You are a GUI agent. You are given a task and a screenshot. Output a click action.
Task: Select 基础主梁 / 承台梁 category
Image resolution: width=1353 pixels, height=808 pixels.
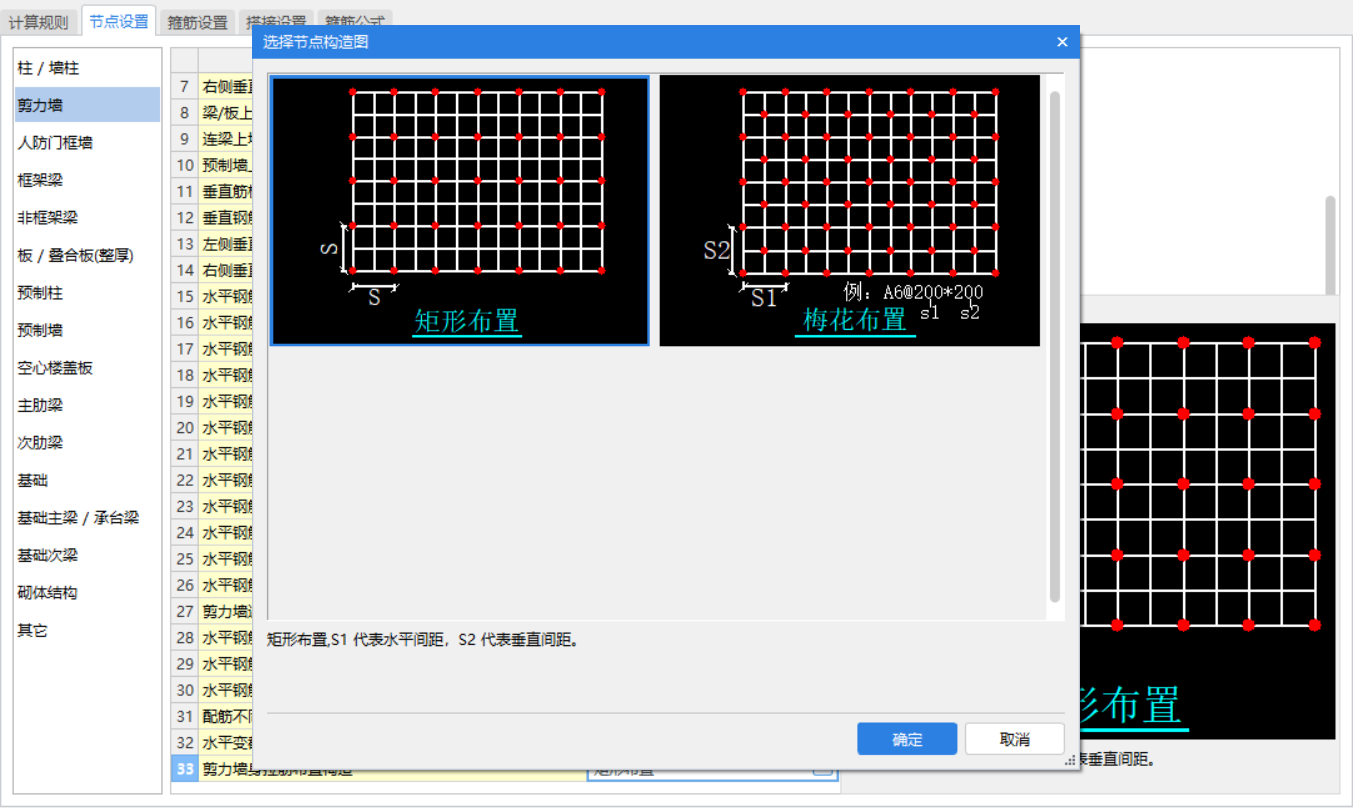pyautogui.click(x=87, y=518)
